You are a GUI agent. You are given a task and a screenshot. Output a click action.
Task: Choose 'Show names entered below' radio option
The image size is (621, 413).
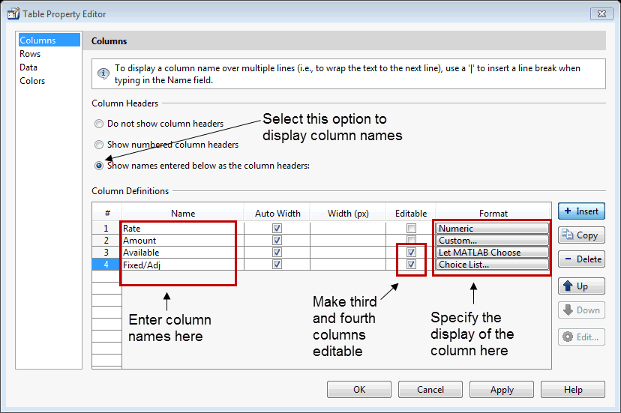98,166
